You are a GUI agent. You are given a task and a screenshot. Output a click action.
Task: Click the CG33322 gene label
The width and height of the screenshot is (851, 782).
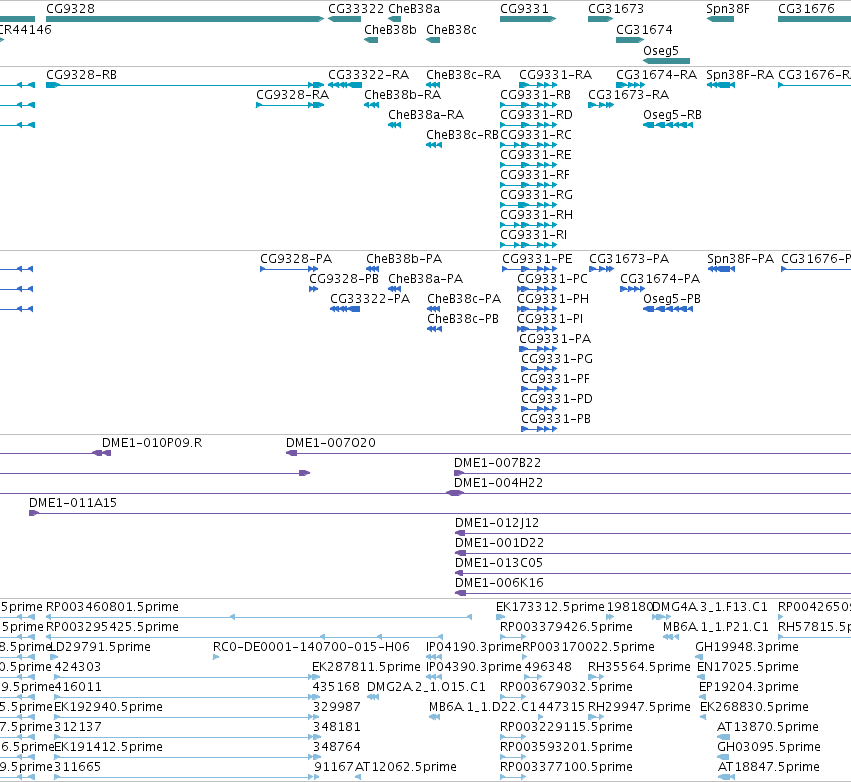coord(356,9)
